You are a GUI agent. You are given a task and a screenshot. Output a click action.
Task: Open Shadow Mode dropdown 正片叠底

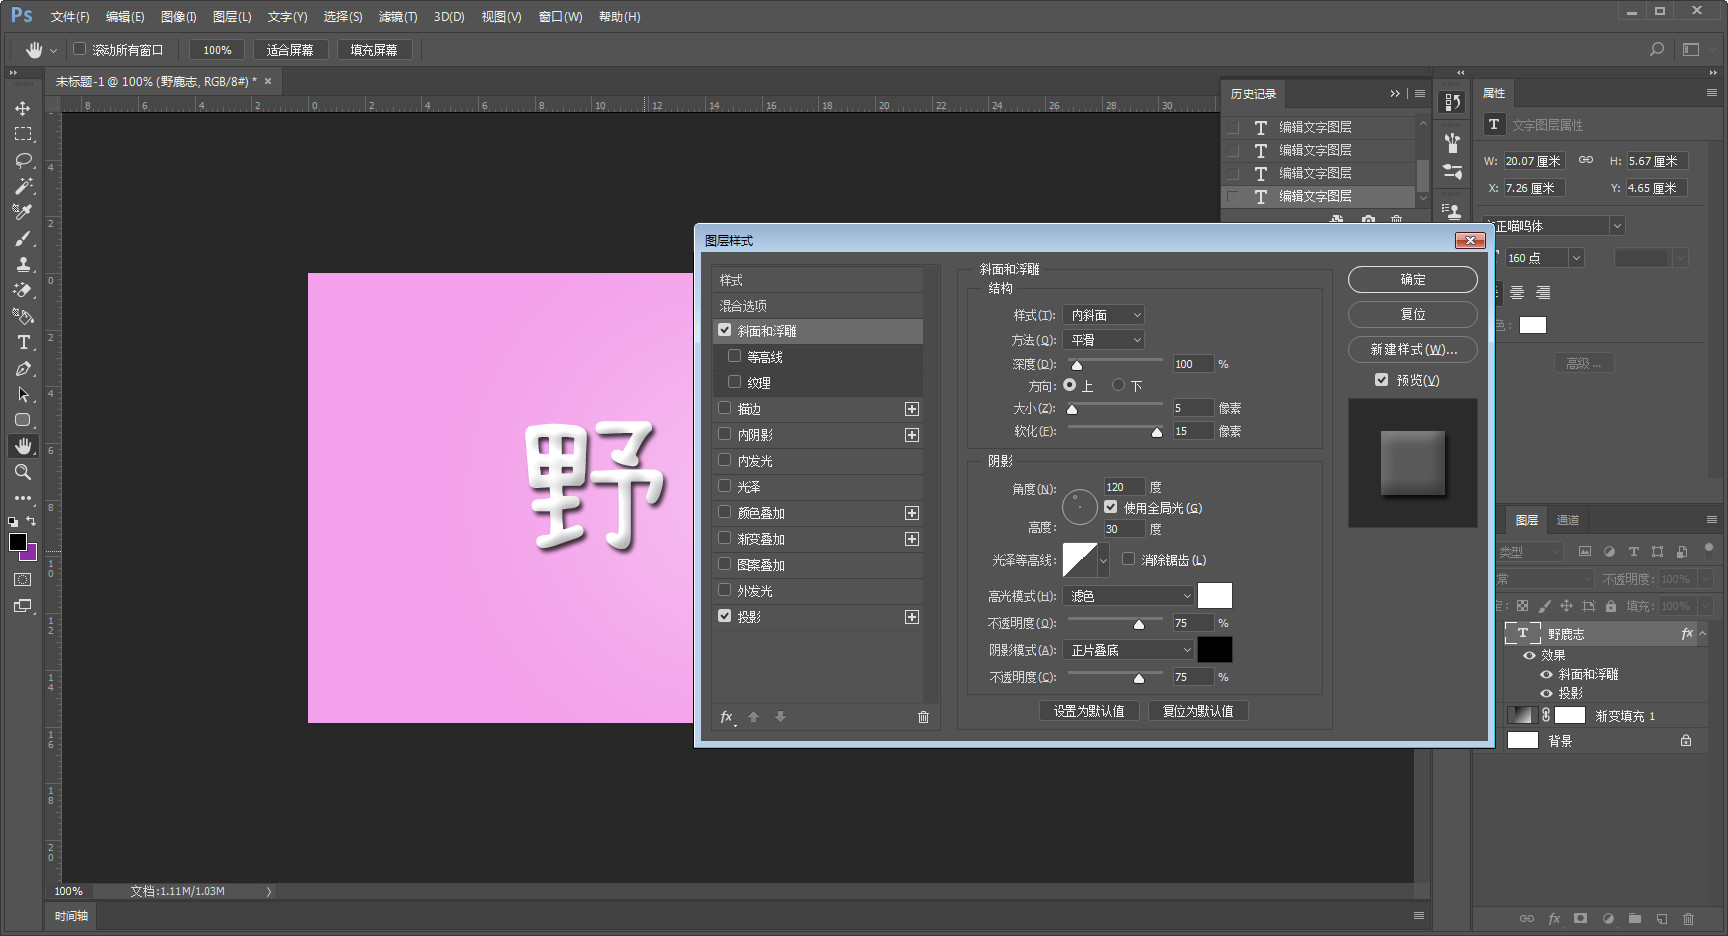click(x=1128, y=650)
